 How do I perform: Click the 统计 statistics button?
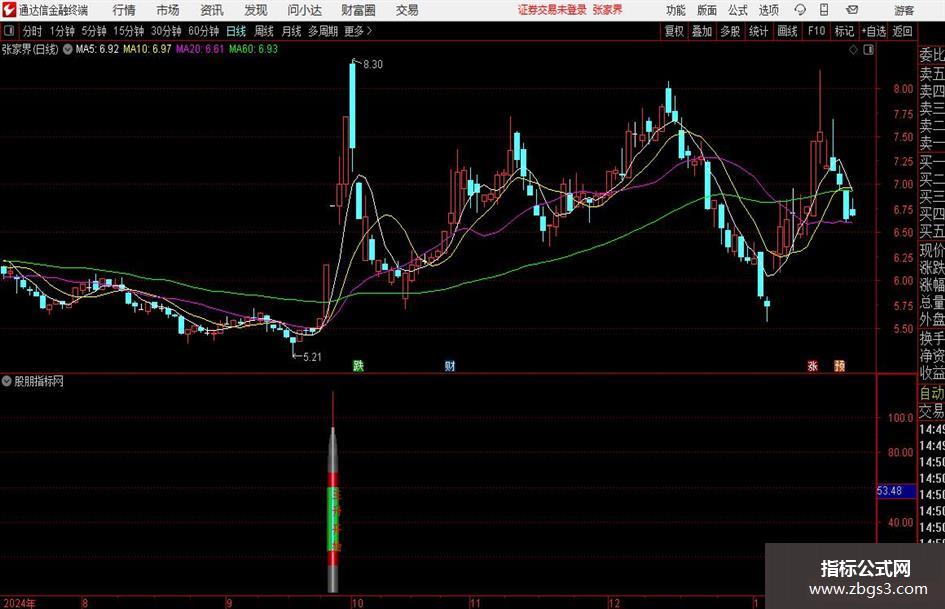(758, 31)
